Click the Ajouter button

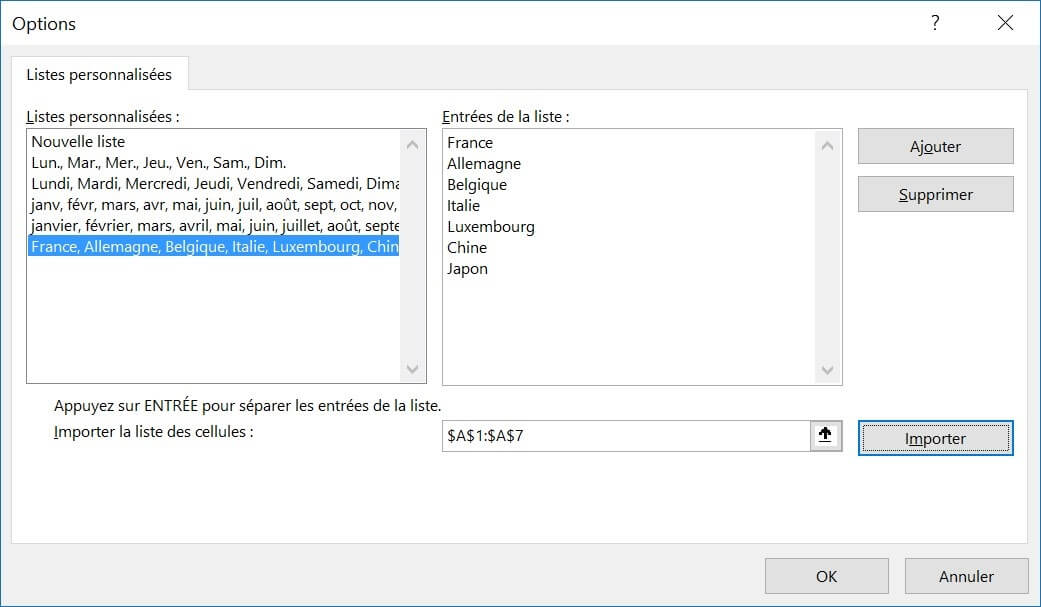(x=935, y=146)
